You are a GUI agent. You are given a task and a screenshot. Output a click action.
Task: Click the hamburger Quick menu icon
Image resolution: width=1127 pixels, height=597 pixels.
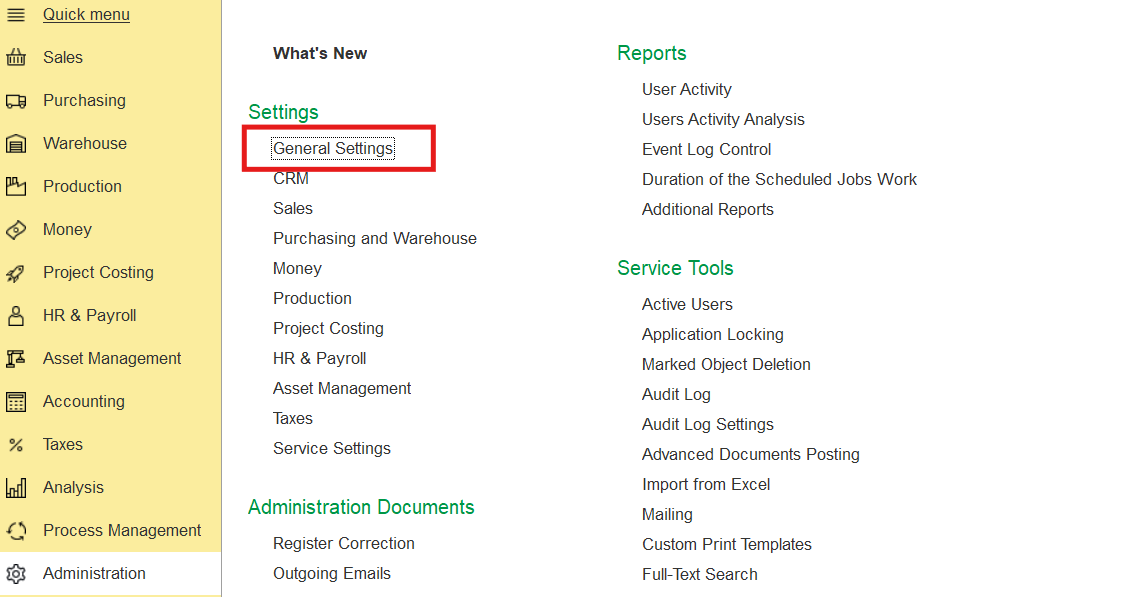(x=16, y=15)
